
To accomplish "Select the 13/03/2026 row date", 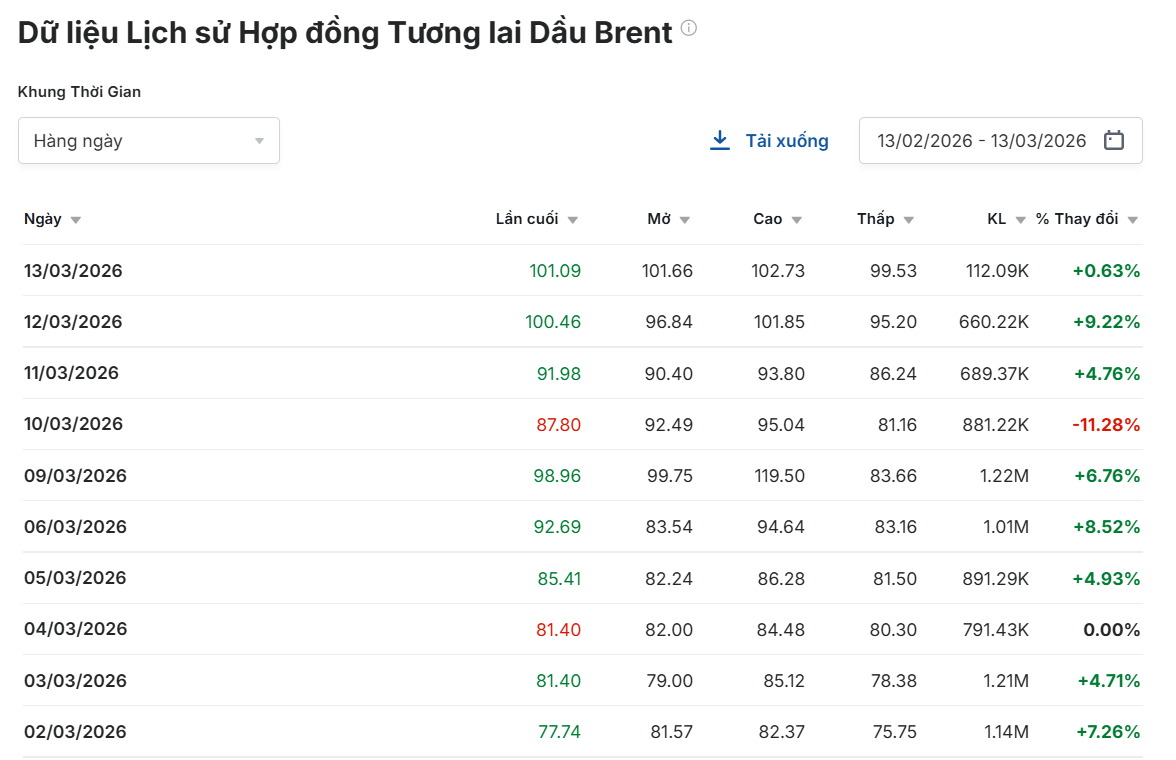I will [73, 271].
